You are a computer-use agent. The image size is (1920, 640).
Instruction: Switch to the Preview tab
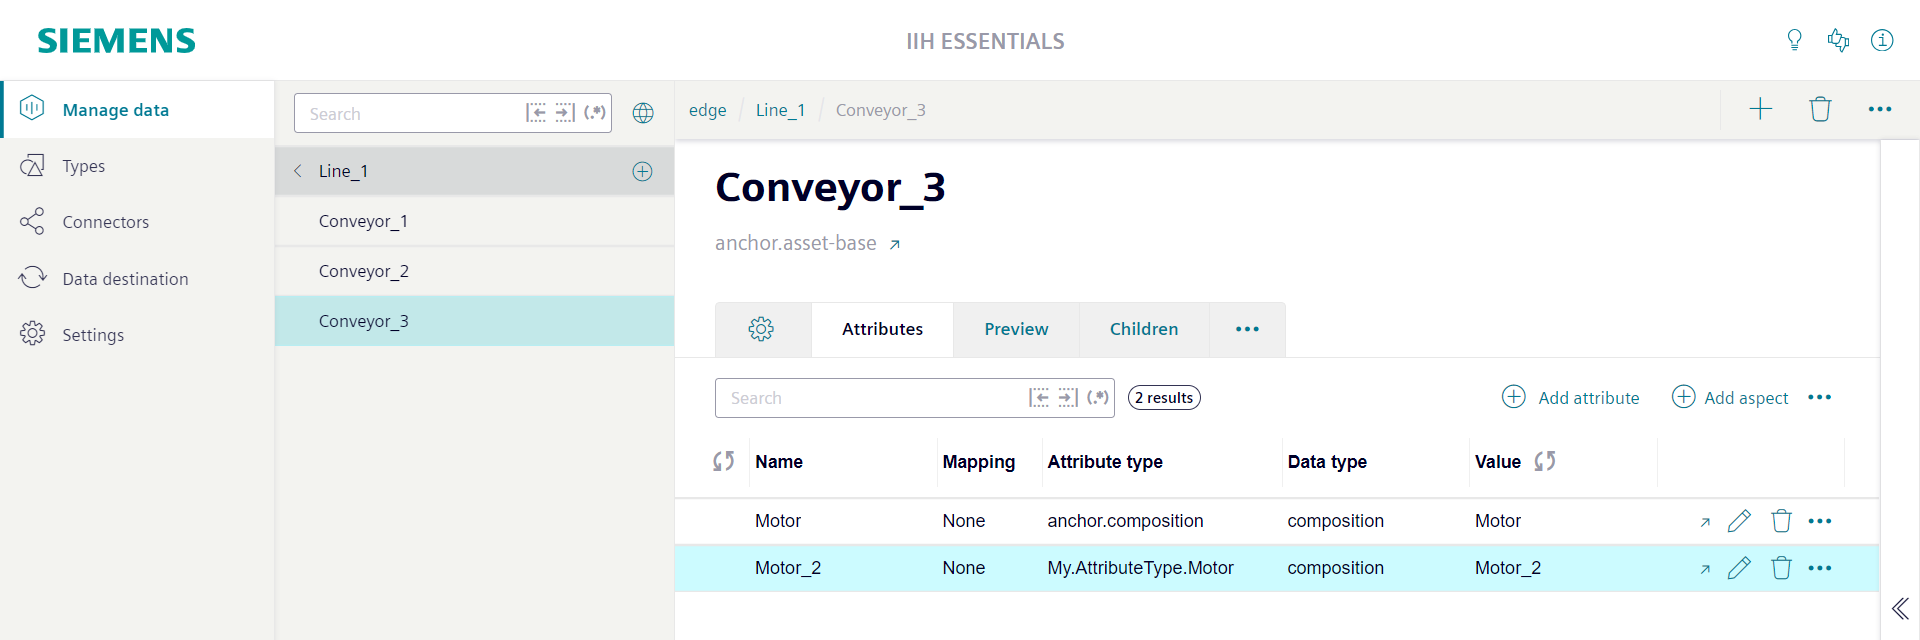pyautogui.click(x=1016, y=329)
